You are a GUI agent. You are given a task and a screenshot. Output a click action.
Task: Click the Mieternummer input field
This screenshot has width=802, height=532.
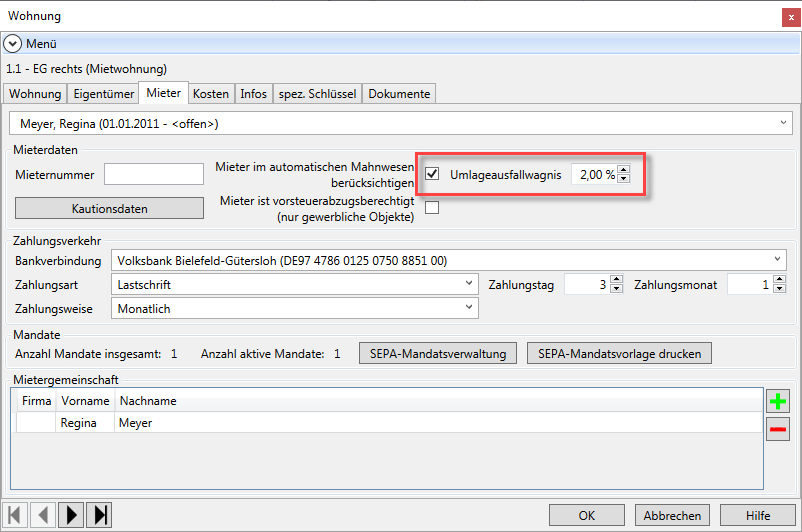[154, 174]
